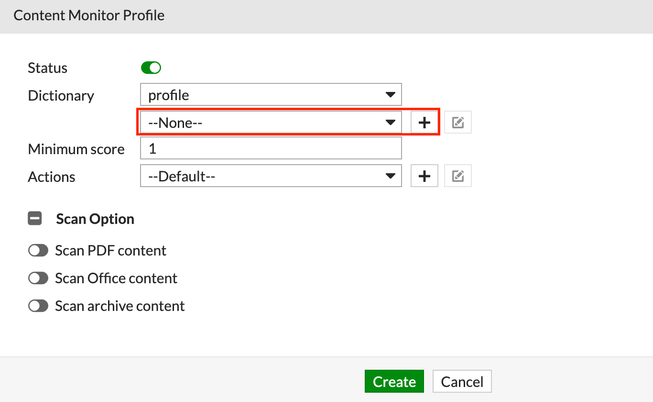Click the edit icon beside the --None-- dropdown
This screenshot has width=653, height=402.
tap(458, 122)
